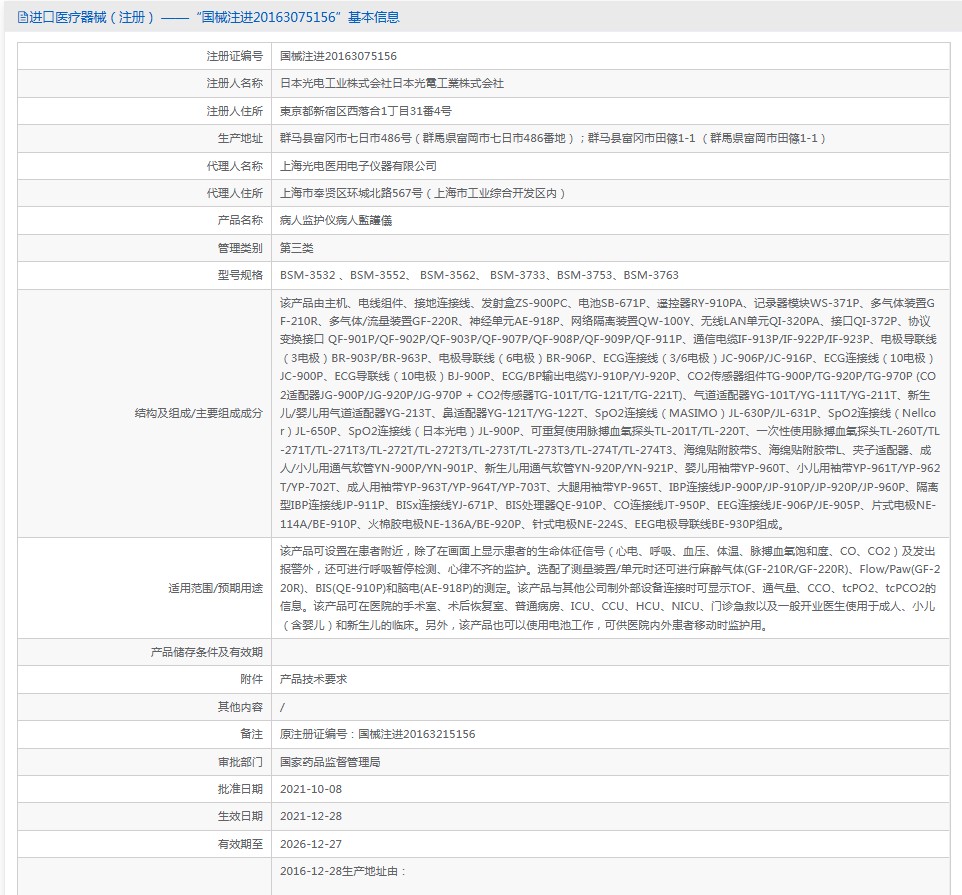Select effective date 2021-12-28
The width and height of the screenshot is (962, 895).
coord(311,816)
